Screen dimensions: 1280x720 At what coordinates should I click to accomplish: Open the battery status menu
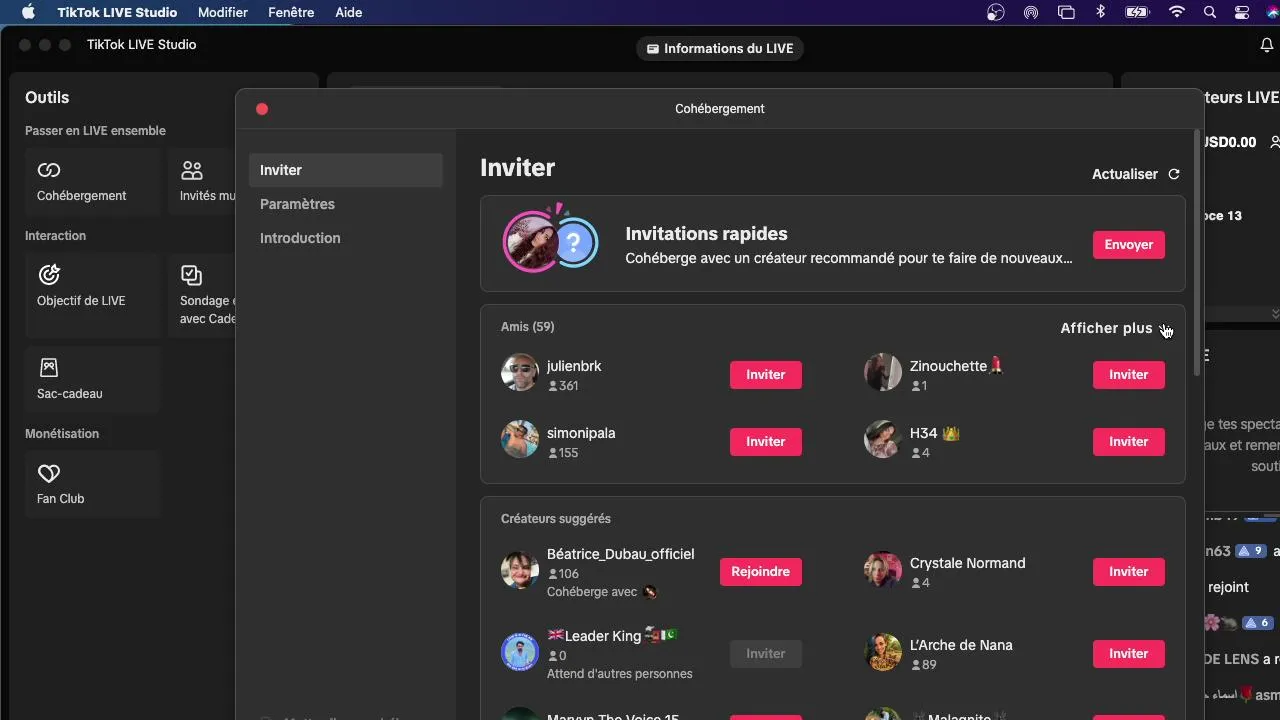[1137, 12]
